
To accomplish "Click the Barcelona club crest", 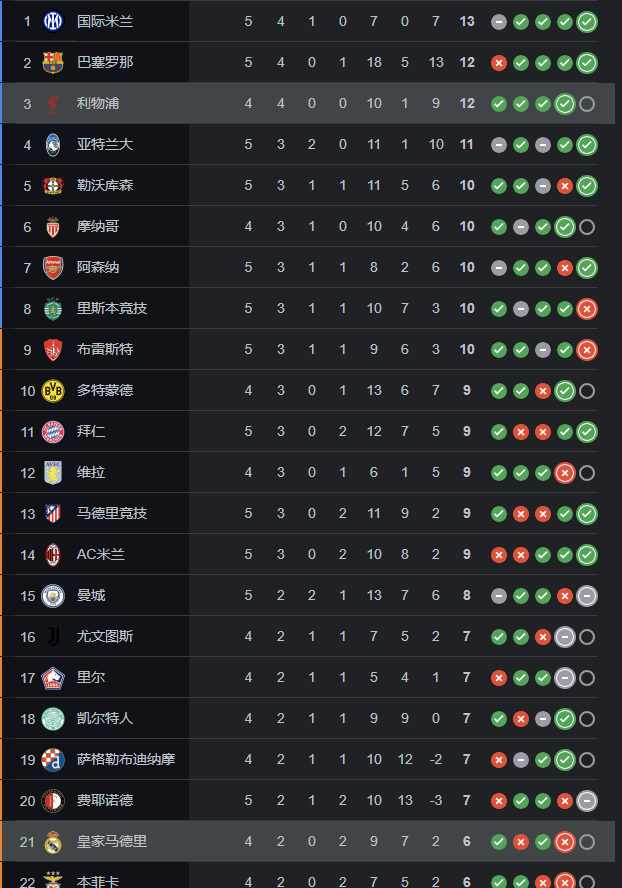I will point(53,62).
